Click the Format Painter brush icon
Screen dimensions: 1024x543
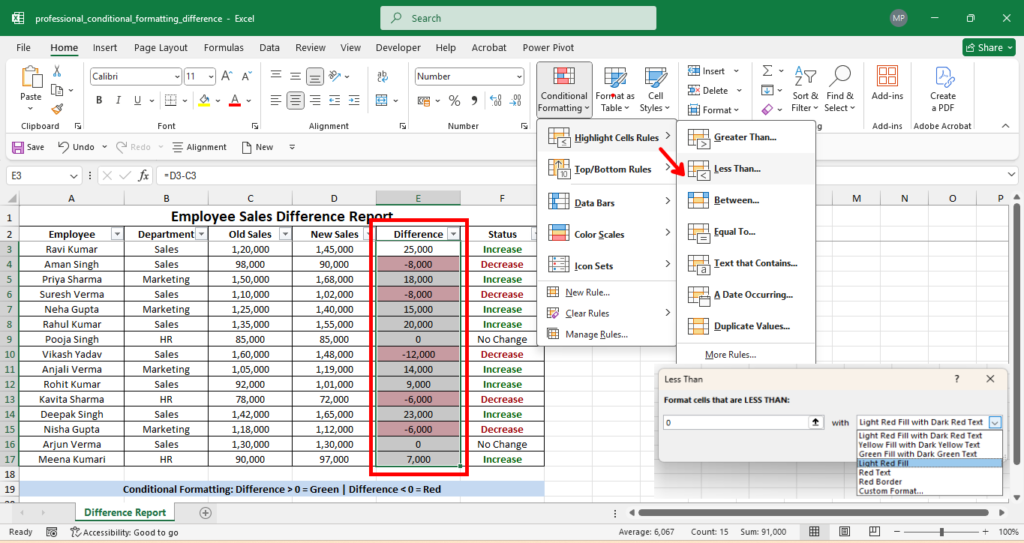click(57, 108)
